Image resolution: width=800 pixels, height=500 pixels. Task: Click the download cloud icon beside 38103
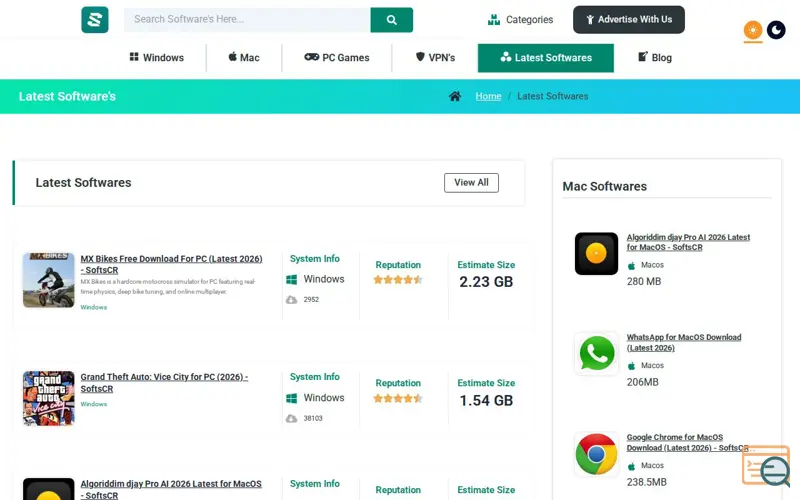coord(291,418)
